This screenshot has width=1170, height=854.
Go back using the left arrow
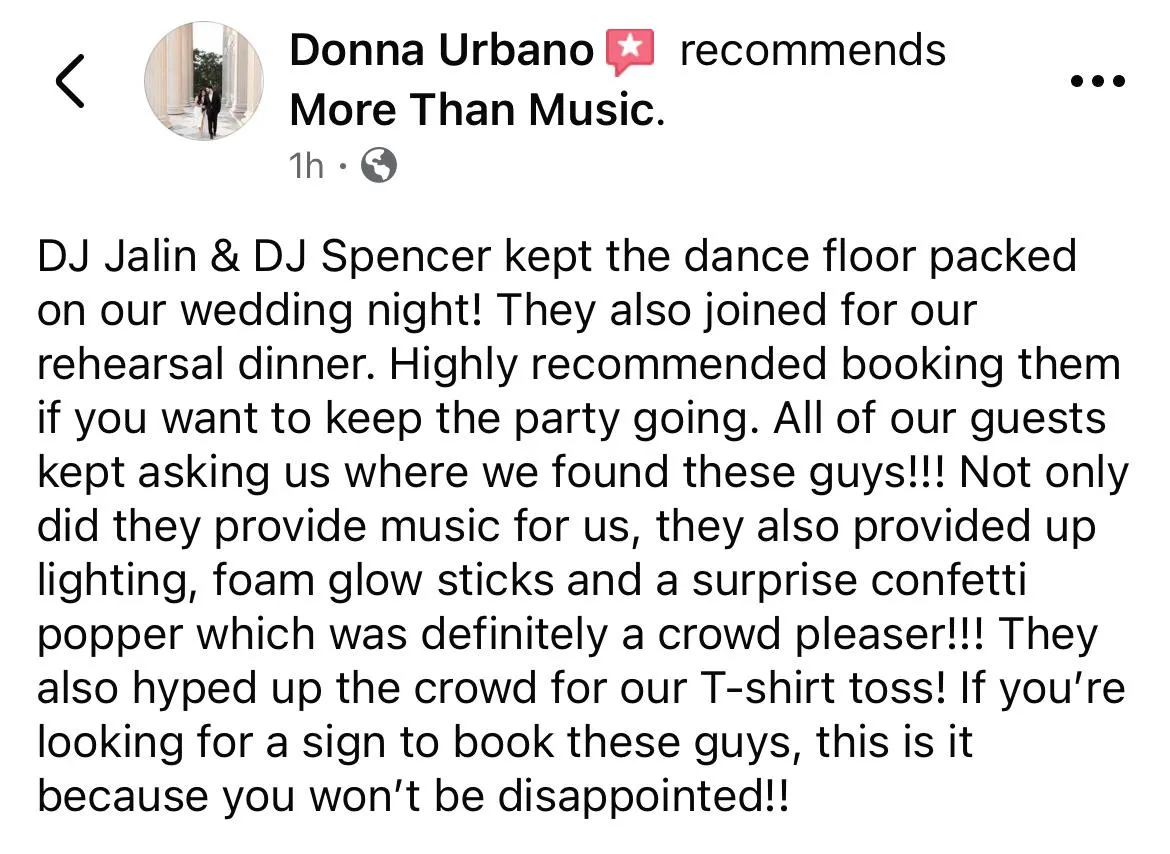click(70, 81)
